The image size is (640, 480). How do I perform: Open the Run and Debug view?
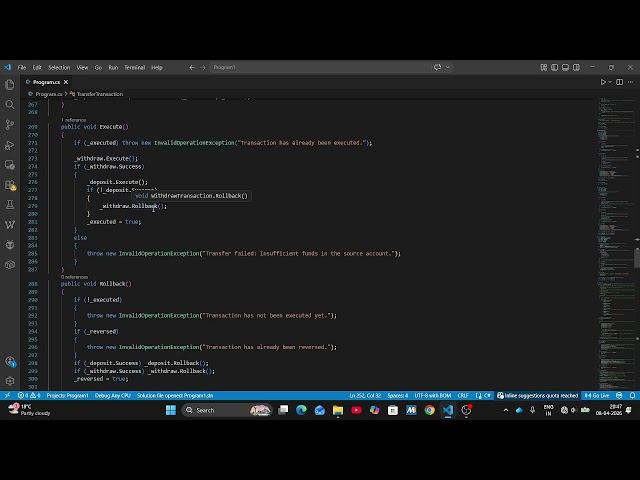(10, 145)
